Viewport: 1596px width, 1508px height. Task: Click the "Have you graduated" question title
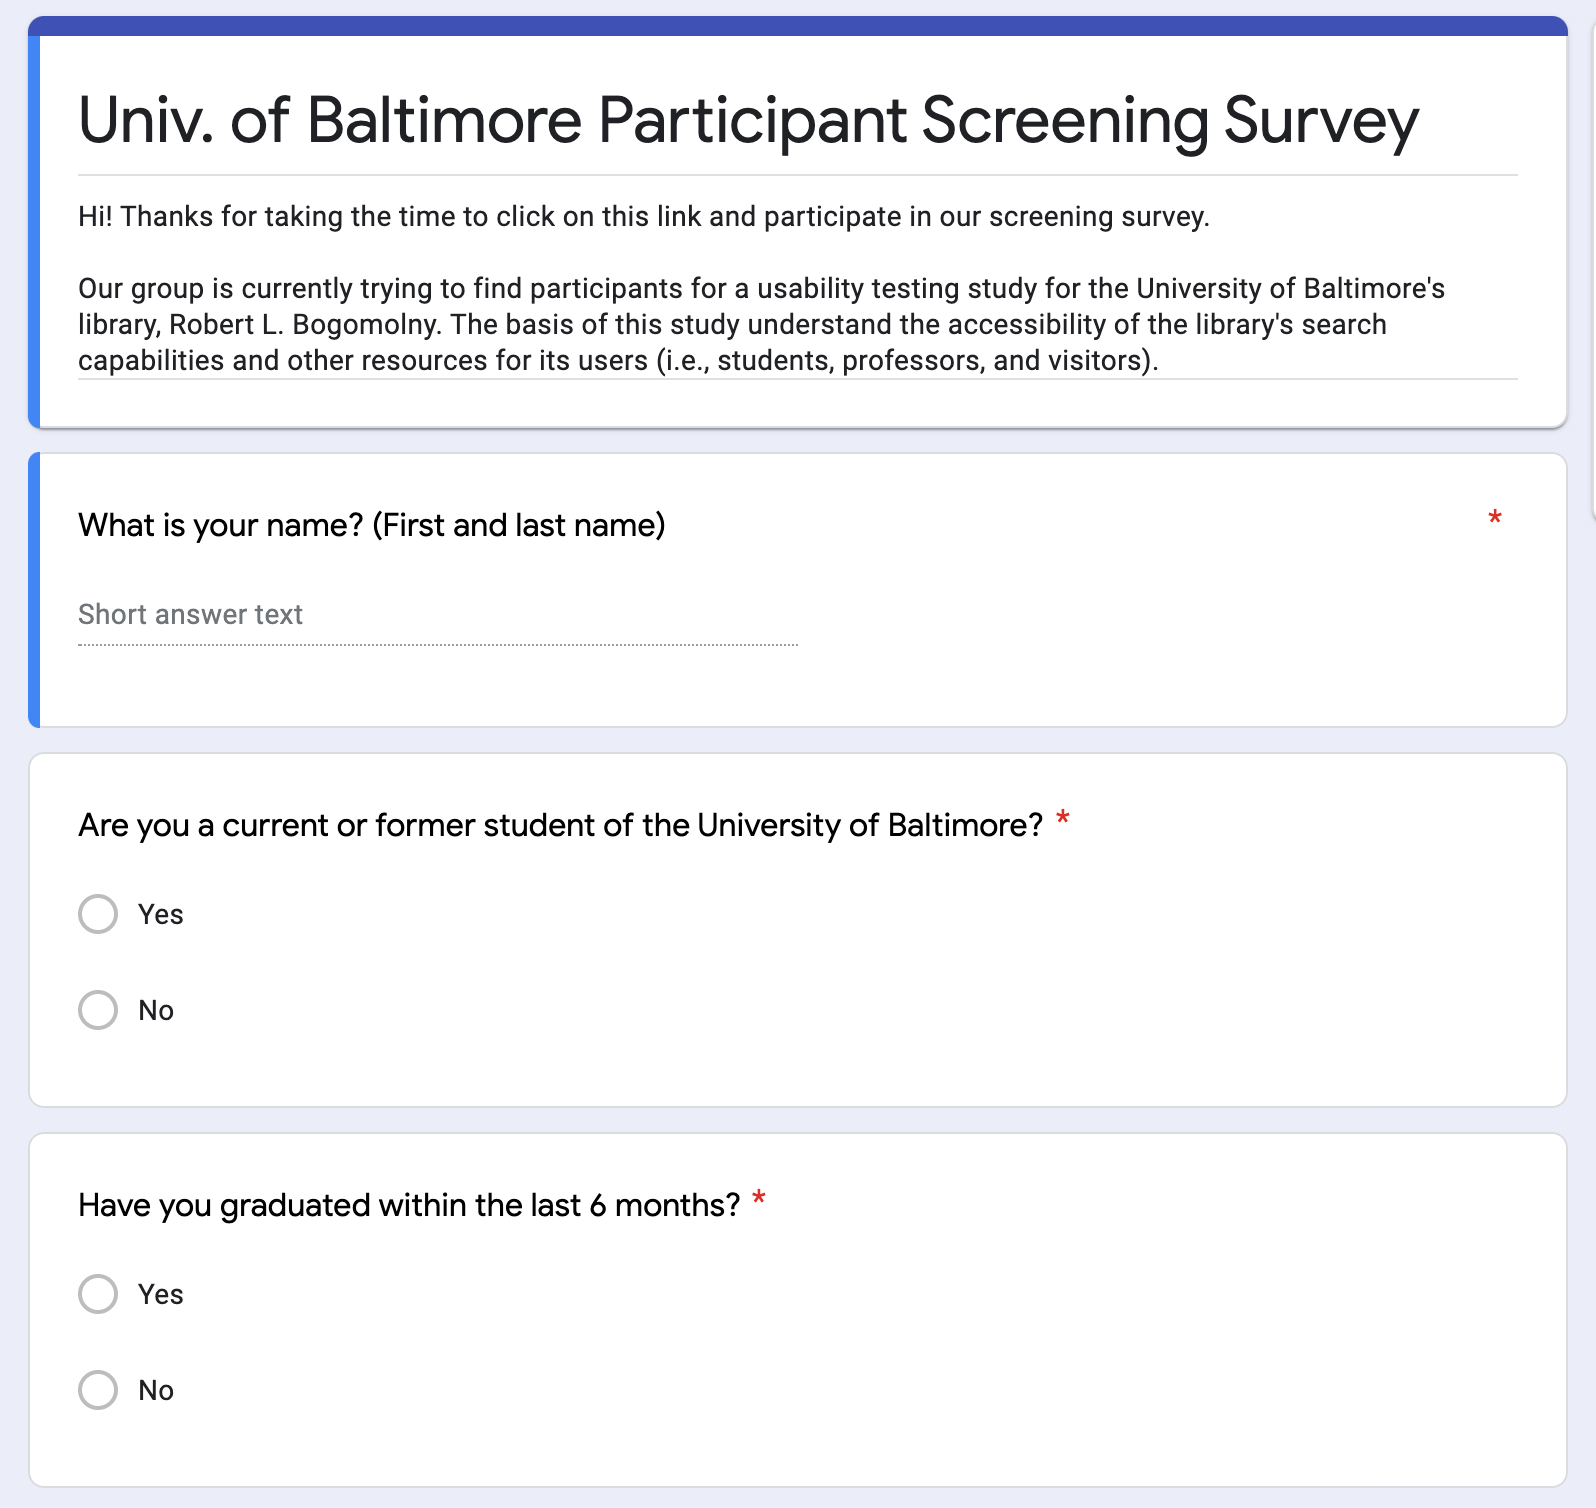point(409,1206)
